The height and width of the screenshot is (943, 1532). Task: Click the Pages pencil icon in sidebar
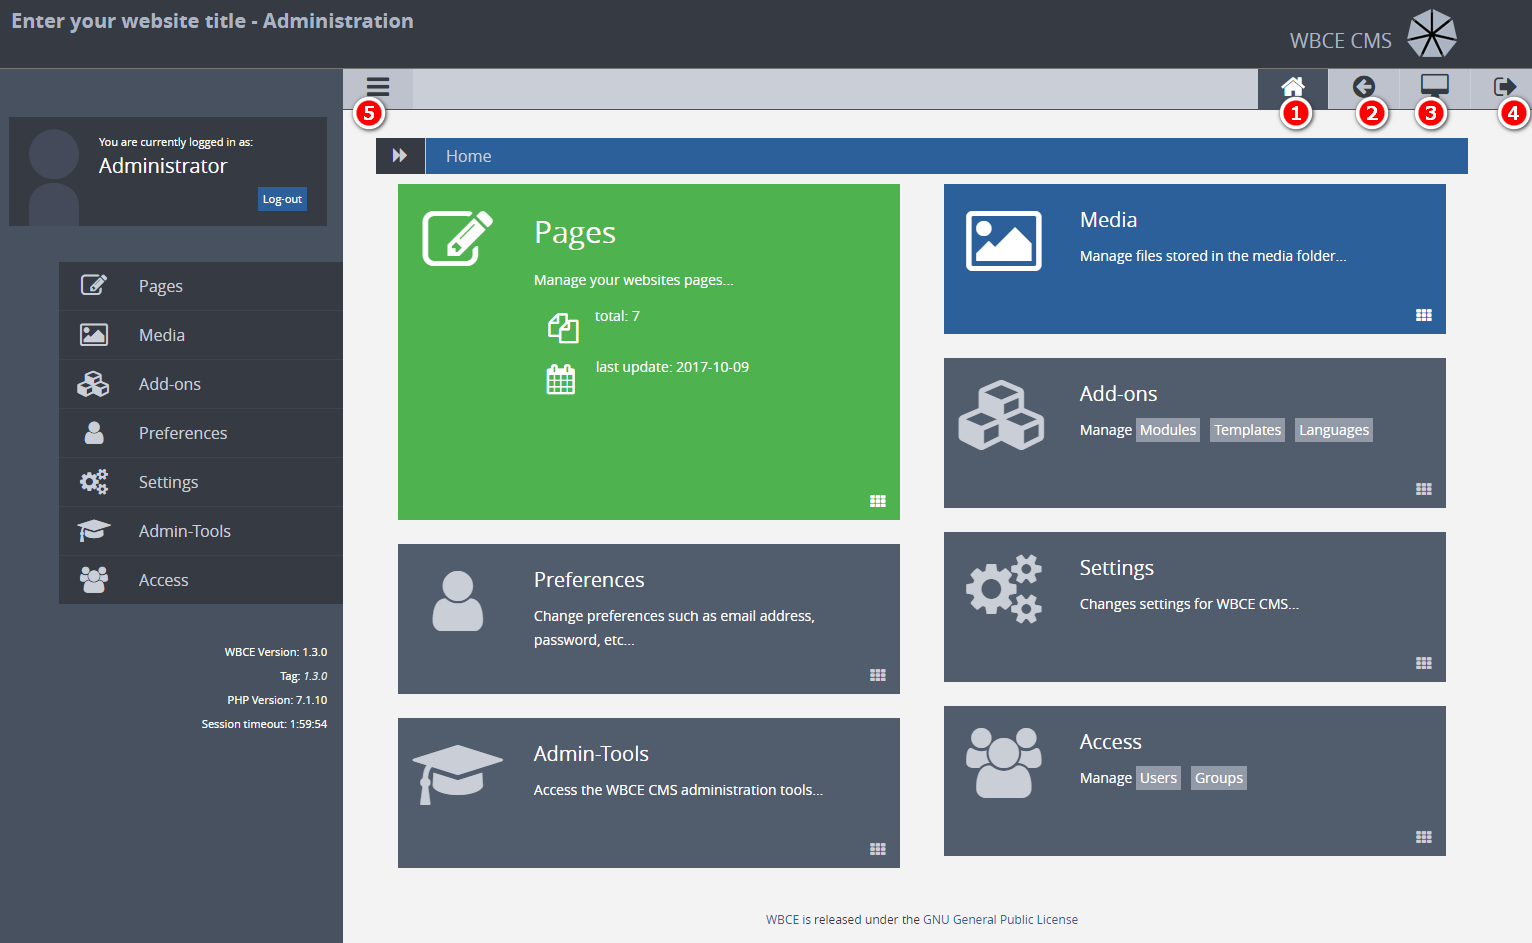point(94,285)
